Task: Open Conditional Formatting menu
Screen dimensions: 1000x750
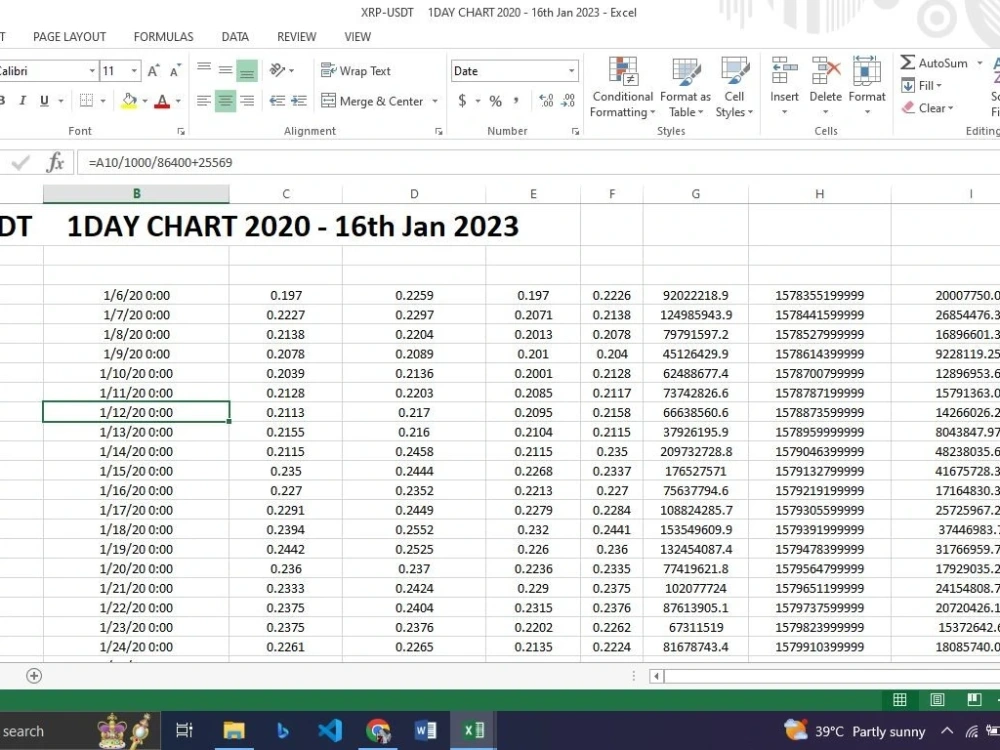Action: (622, 87)
